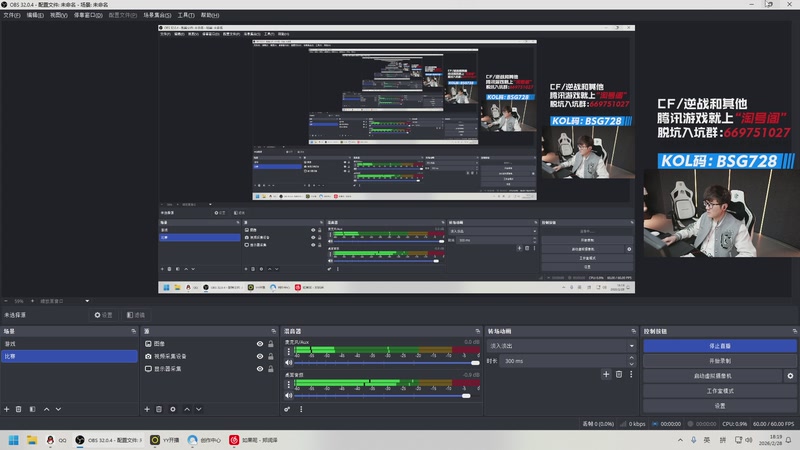This screenshot has width=800, height=450.
Task: Click the 启动虚拟摄像机 button
Action: (x=713, y=376)
